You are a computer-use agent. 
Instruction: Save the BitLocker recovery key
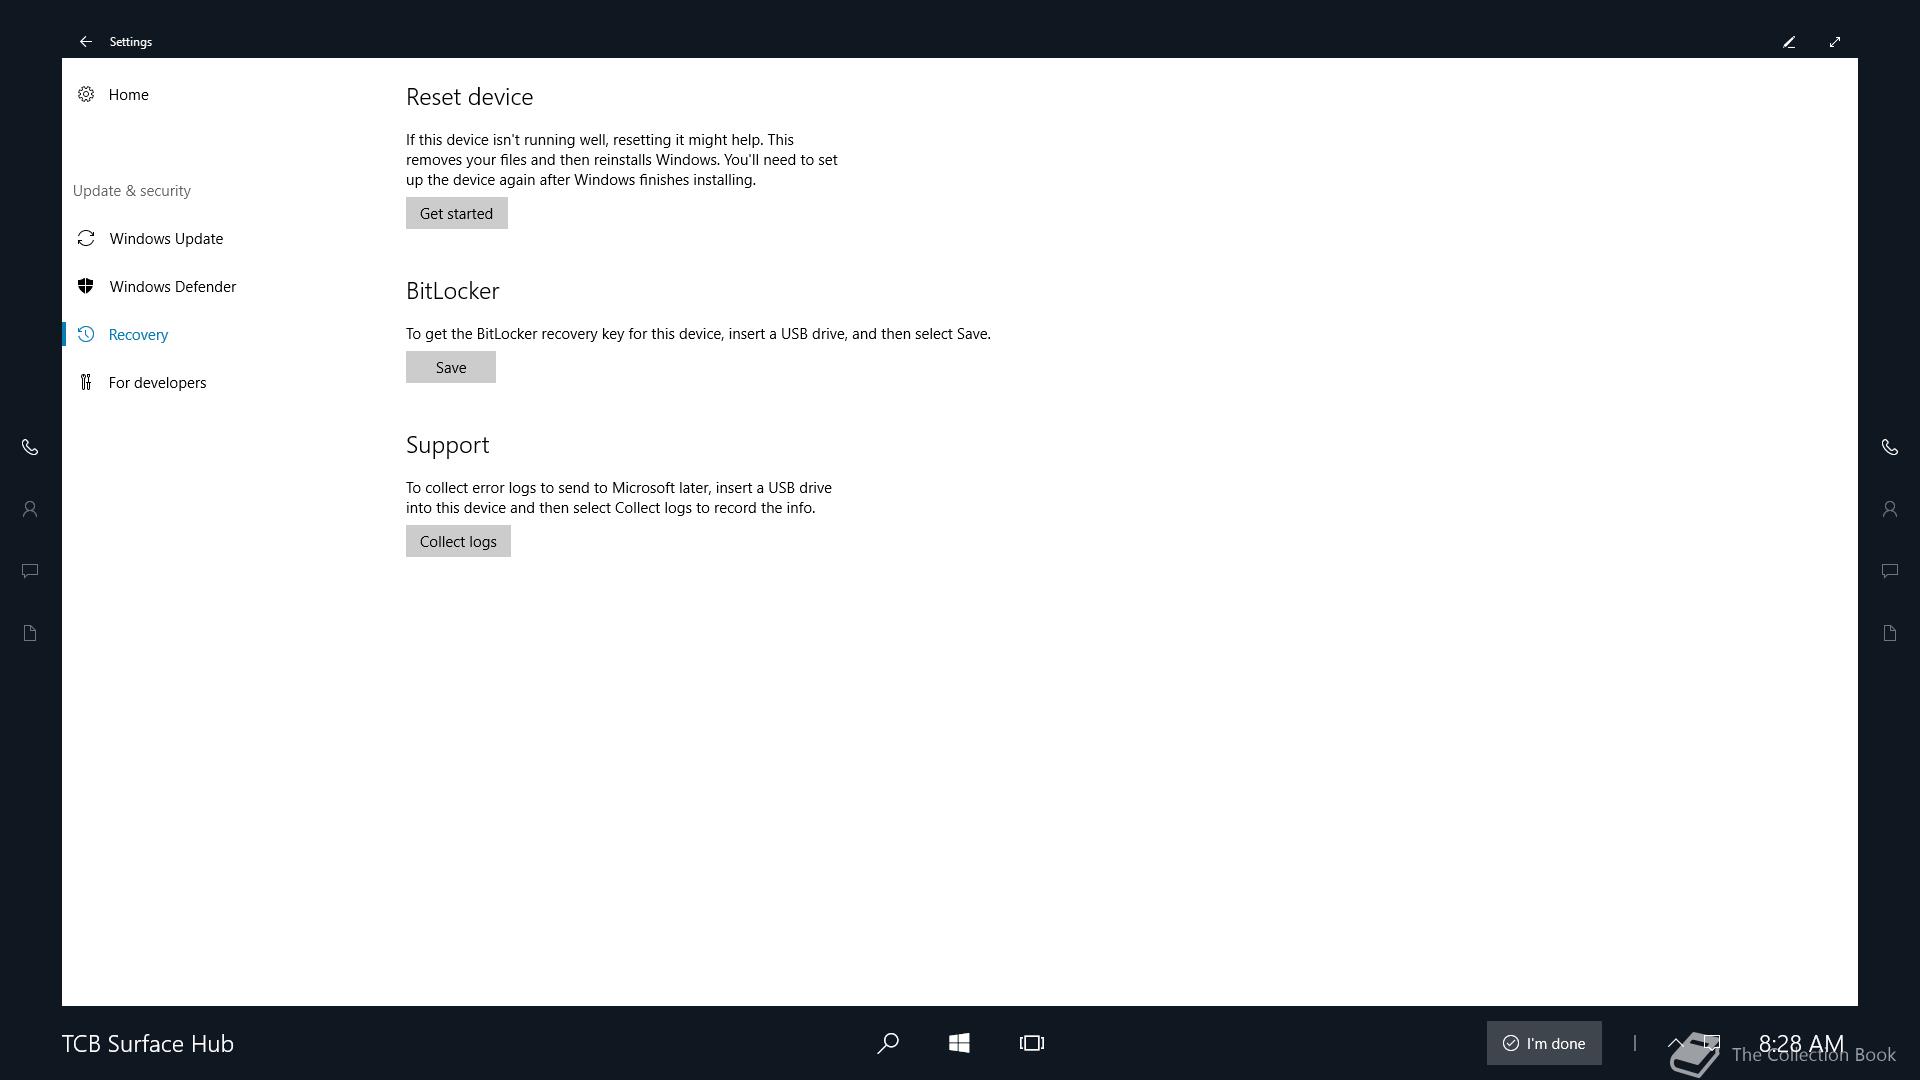pos(450,367)
